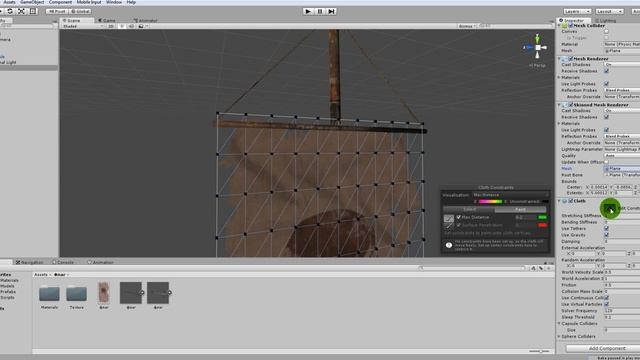640x360 pixels.
Task: Click the Step frame button
Action: pyautogui.click(x=331, y=11)
